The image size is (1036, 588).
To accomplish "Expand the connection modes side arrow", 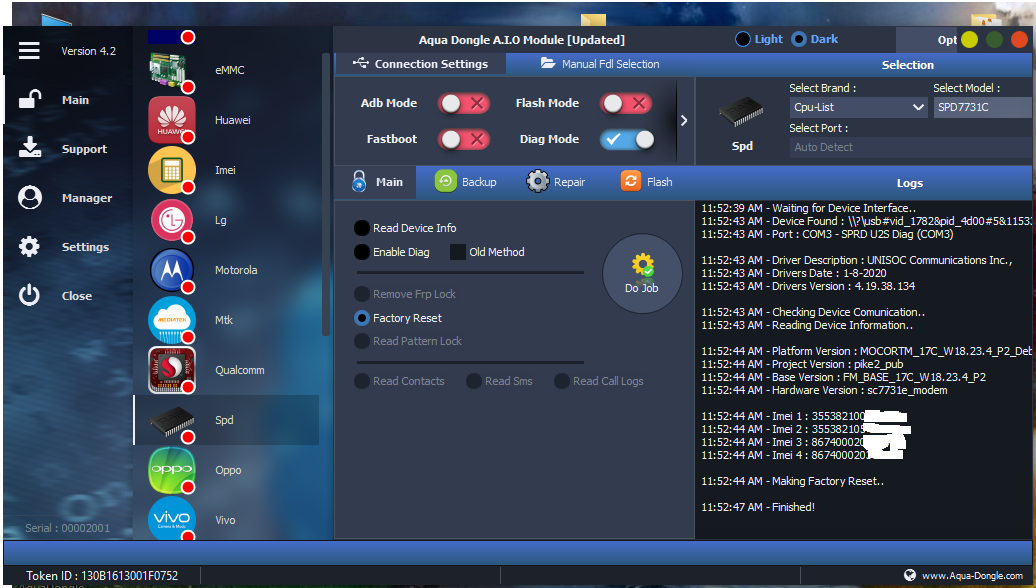I will 684,120.
